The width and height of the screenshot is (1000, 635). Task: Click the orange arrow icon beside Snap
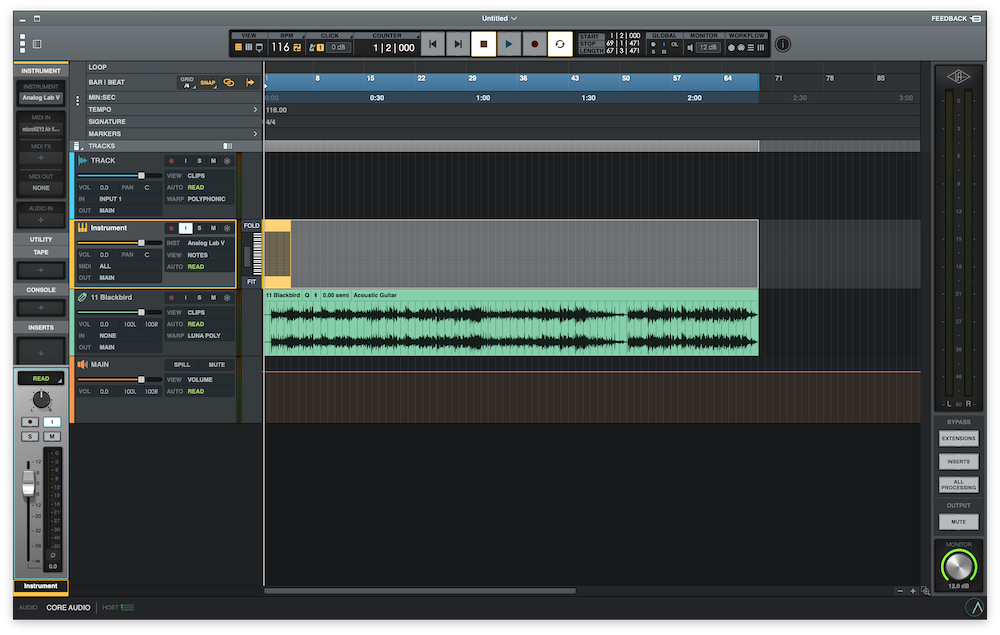click(250, 82)
